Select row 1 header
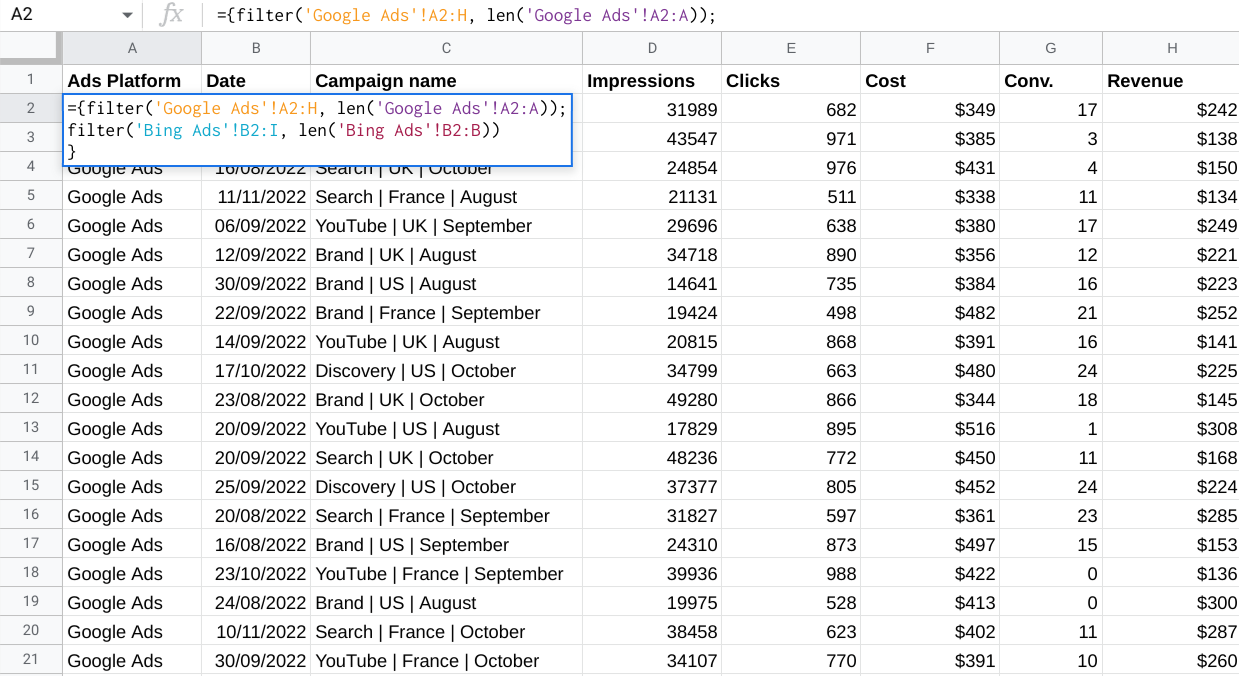The height and width of the screenshot is (676, 1239). (x=31, y=80)
